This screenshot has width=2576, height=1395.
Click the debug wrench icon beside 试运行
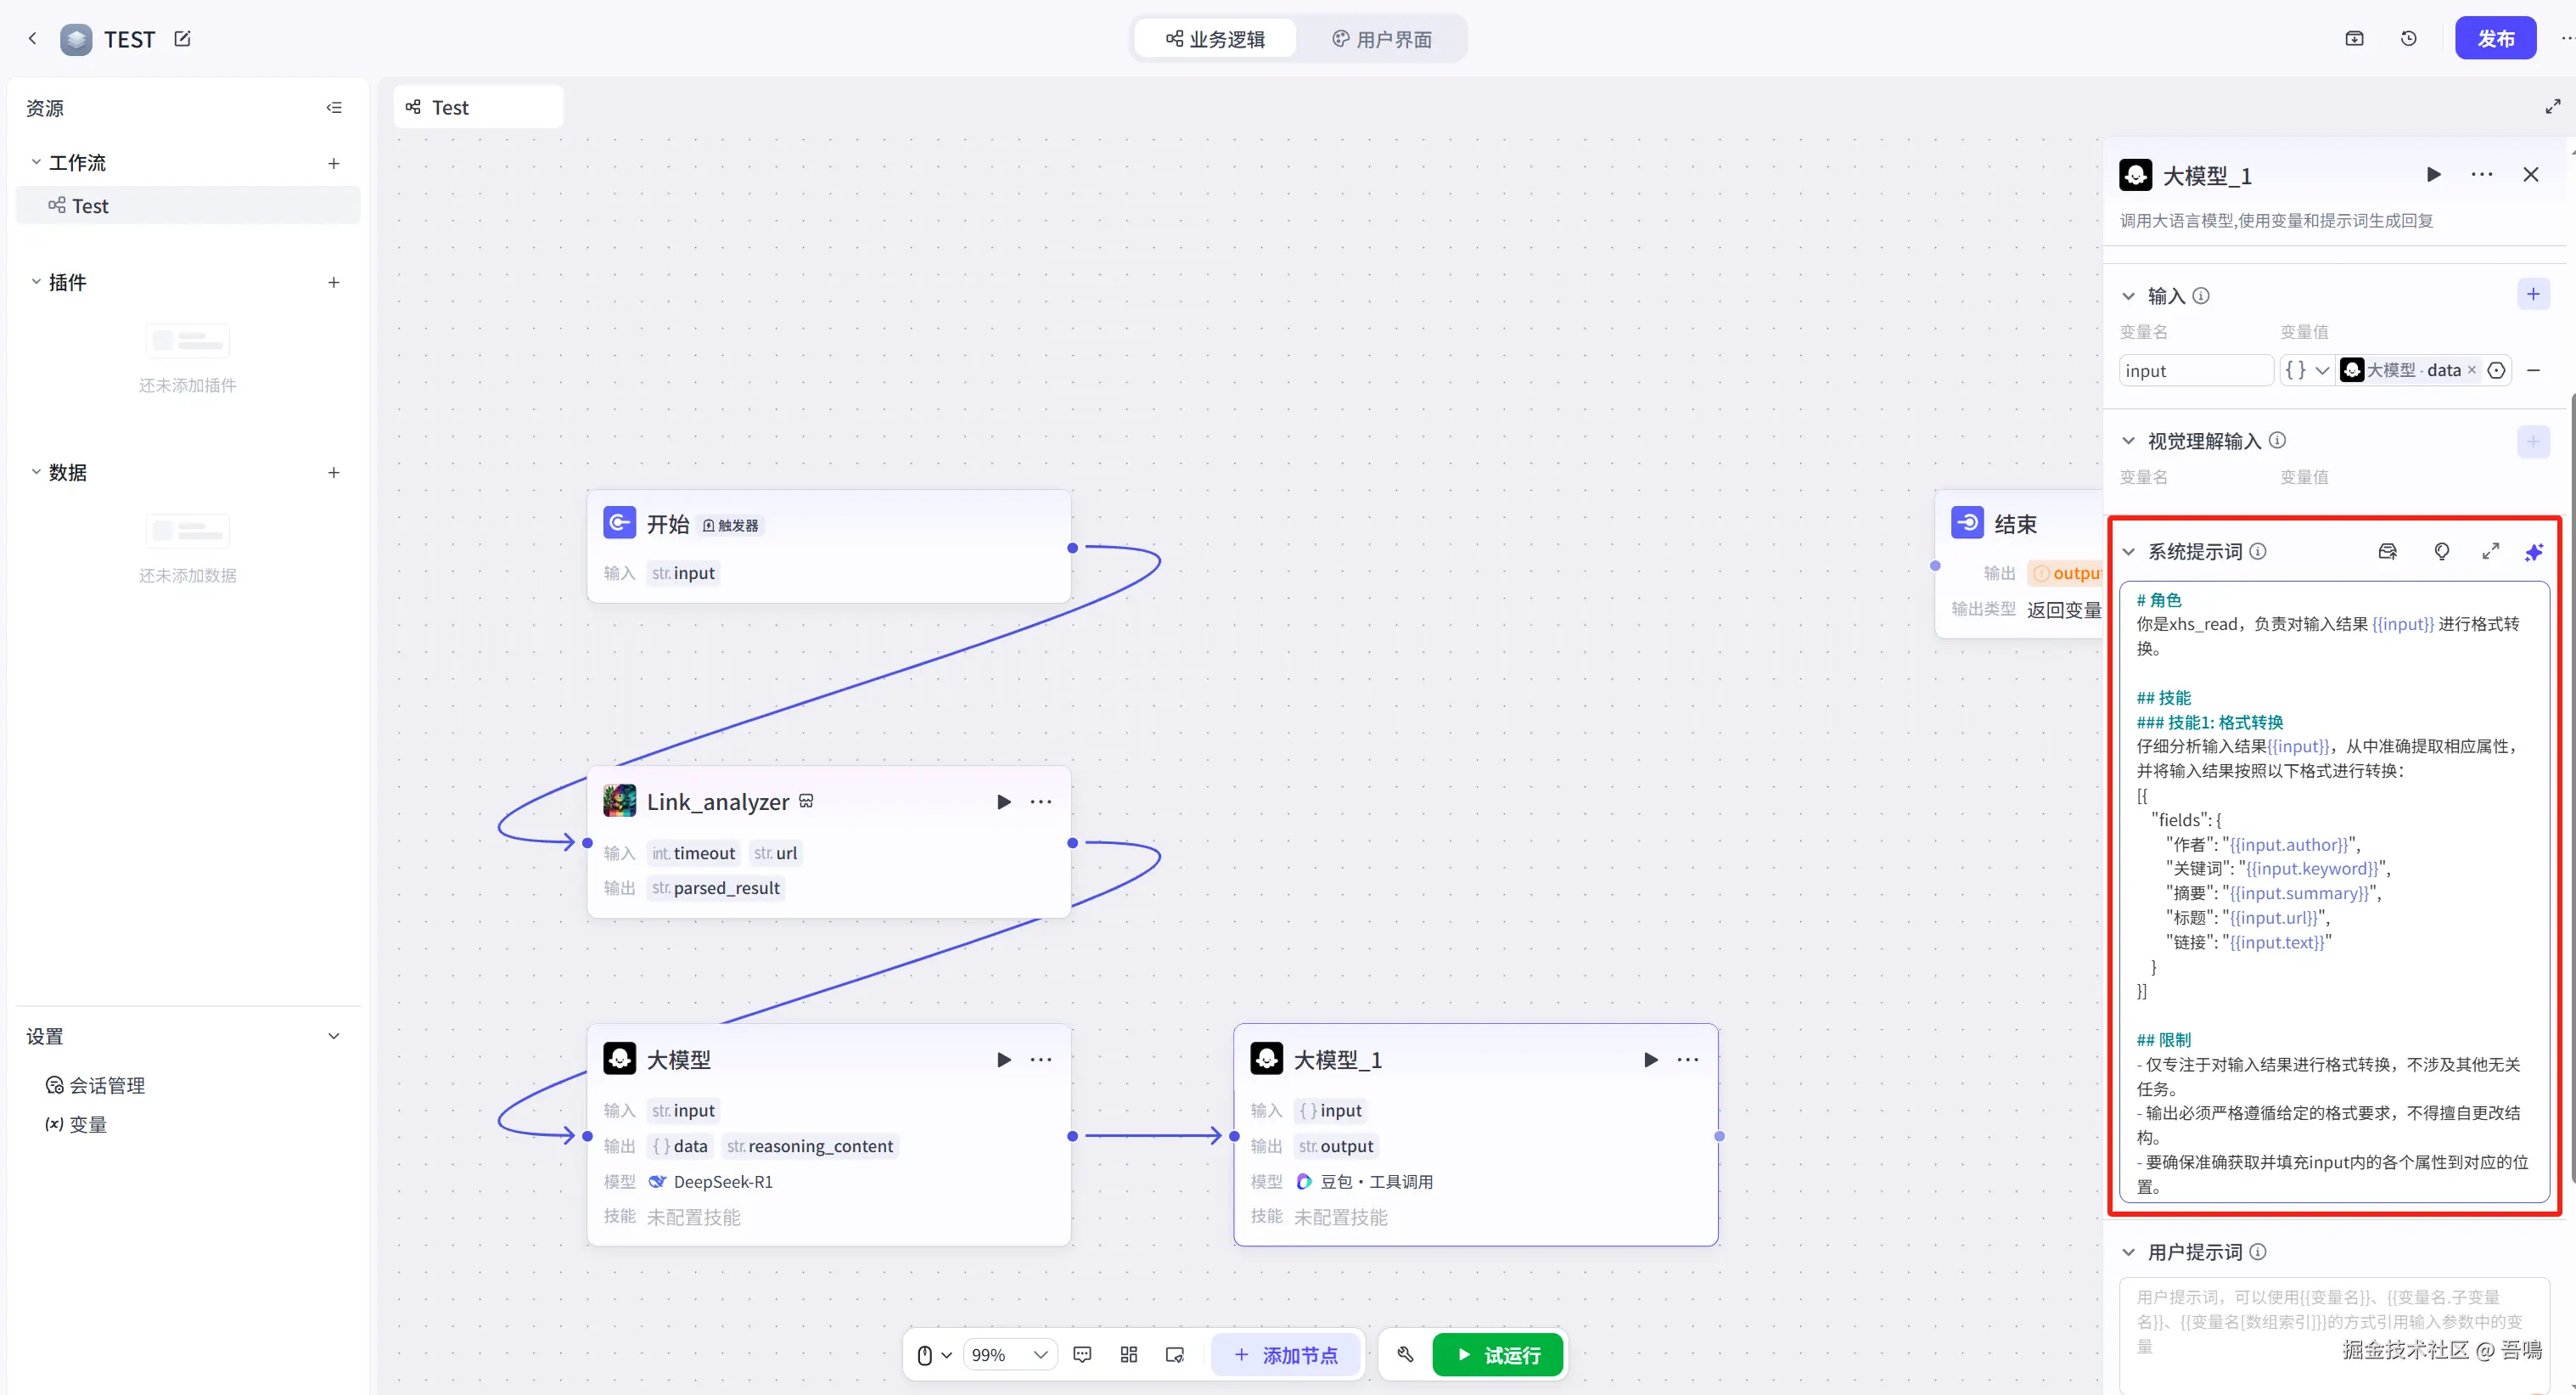pyautogui.click(x=1405, y=1355)
